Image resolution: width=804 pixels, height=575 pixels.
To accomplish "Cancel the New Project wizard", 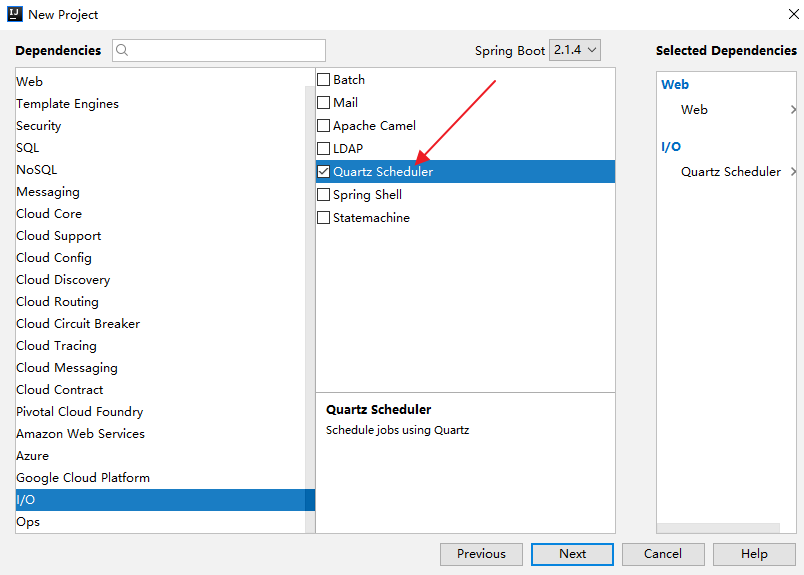I will (663, 554).
